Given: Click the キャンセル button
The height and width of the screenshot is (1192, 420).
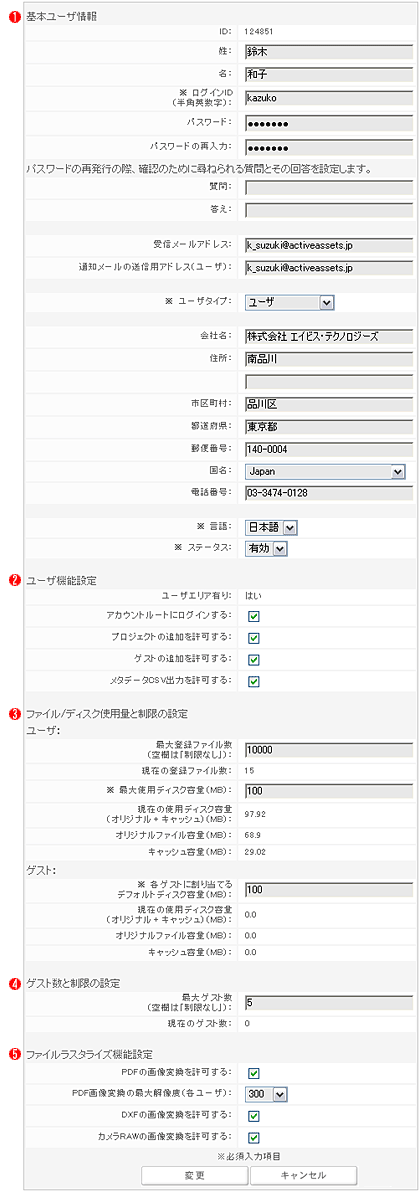Looking at the screenshot, I should tap(304, 1175).
